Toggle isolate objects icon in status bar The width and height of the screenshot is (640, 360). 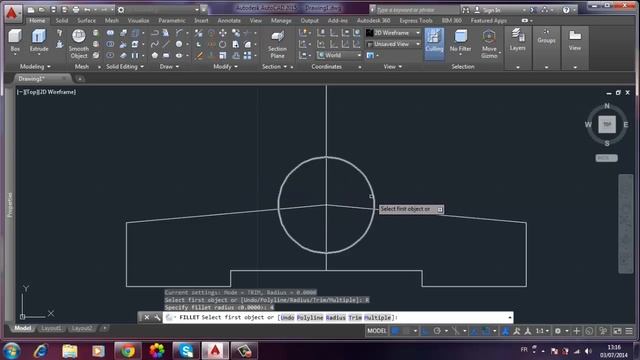pyautogui.click(x=603, y=331)
